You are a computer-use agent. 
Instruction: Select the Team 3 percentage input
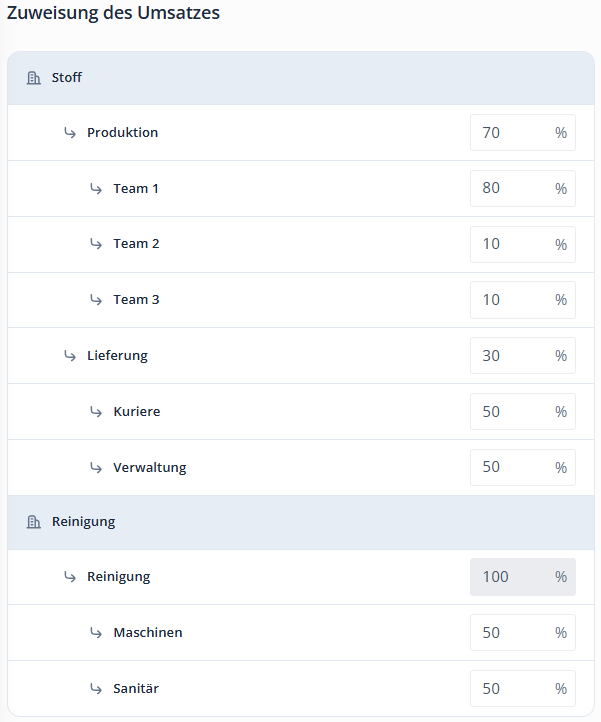click(x=510, y=300)
